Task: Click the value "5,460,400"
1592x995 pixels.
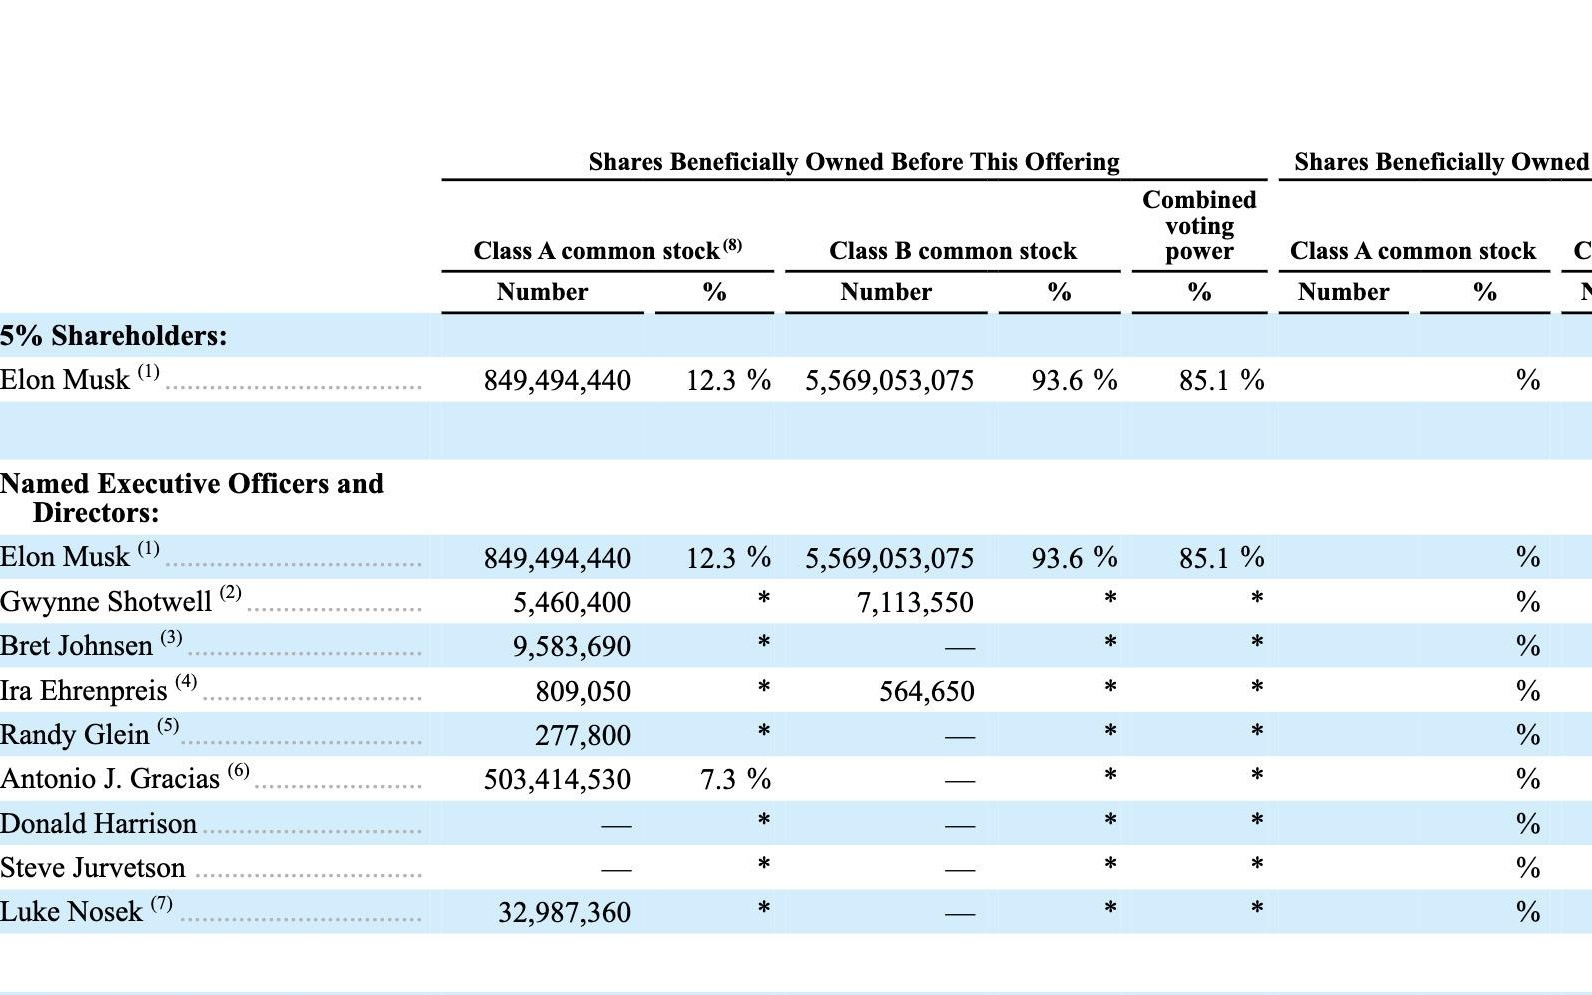Action: click(x=572, y=603)
